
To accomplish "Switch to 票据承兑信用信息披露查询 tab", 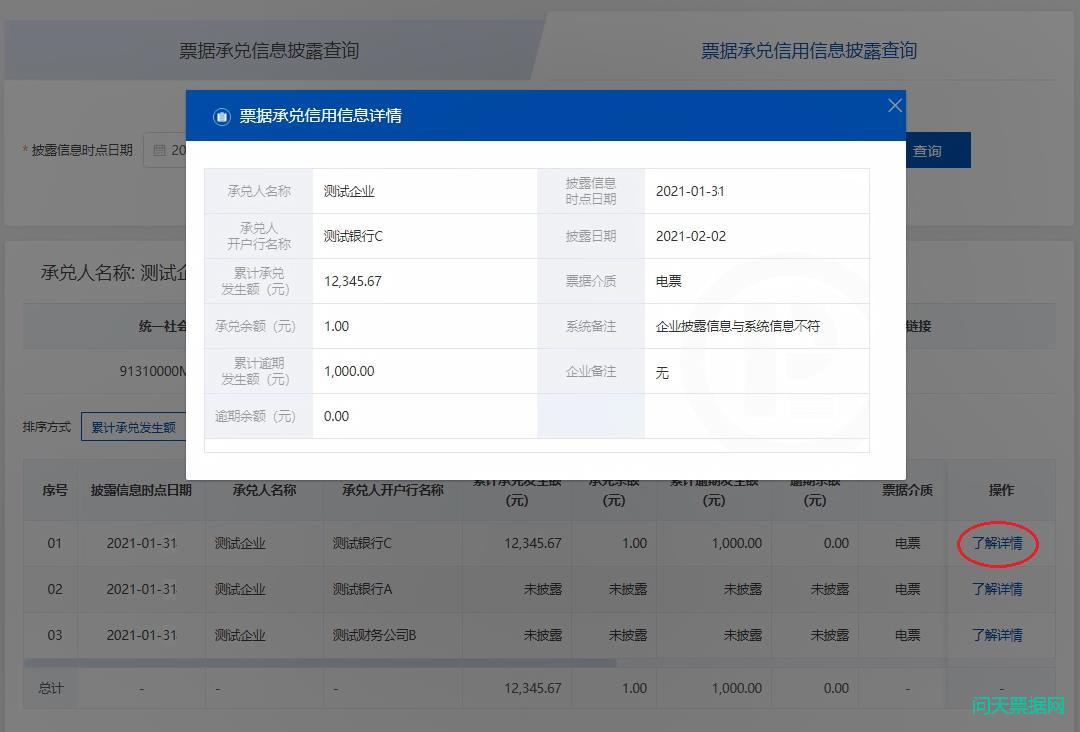I will click(x=806, y=48).
